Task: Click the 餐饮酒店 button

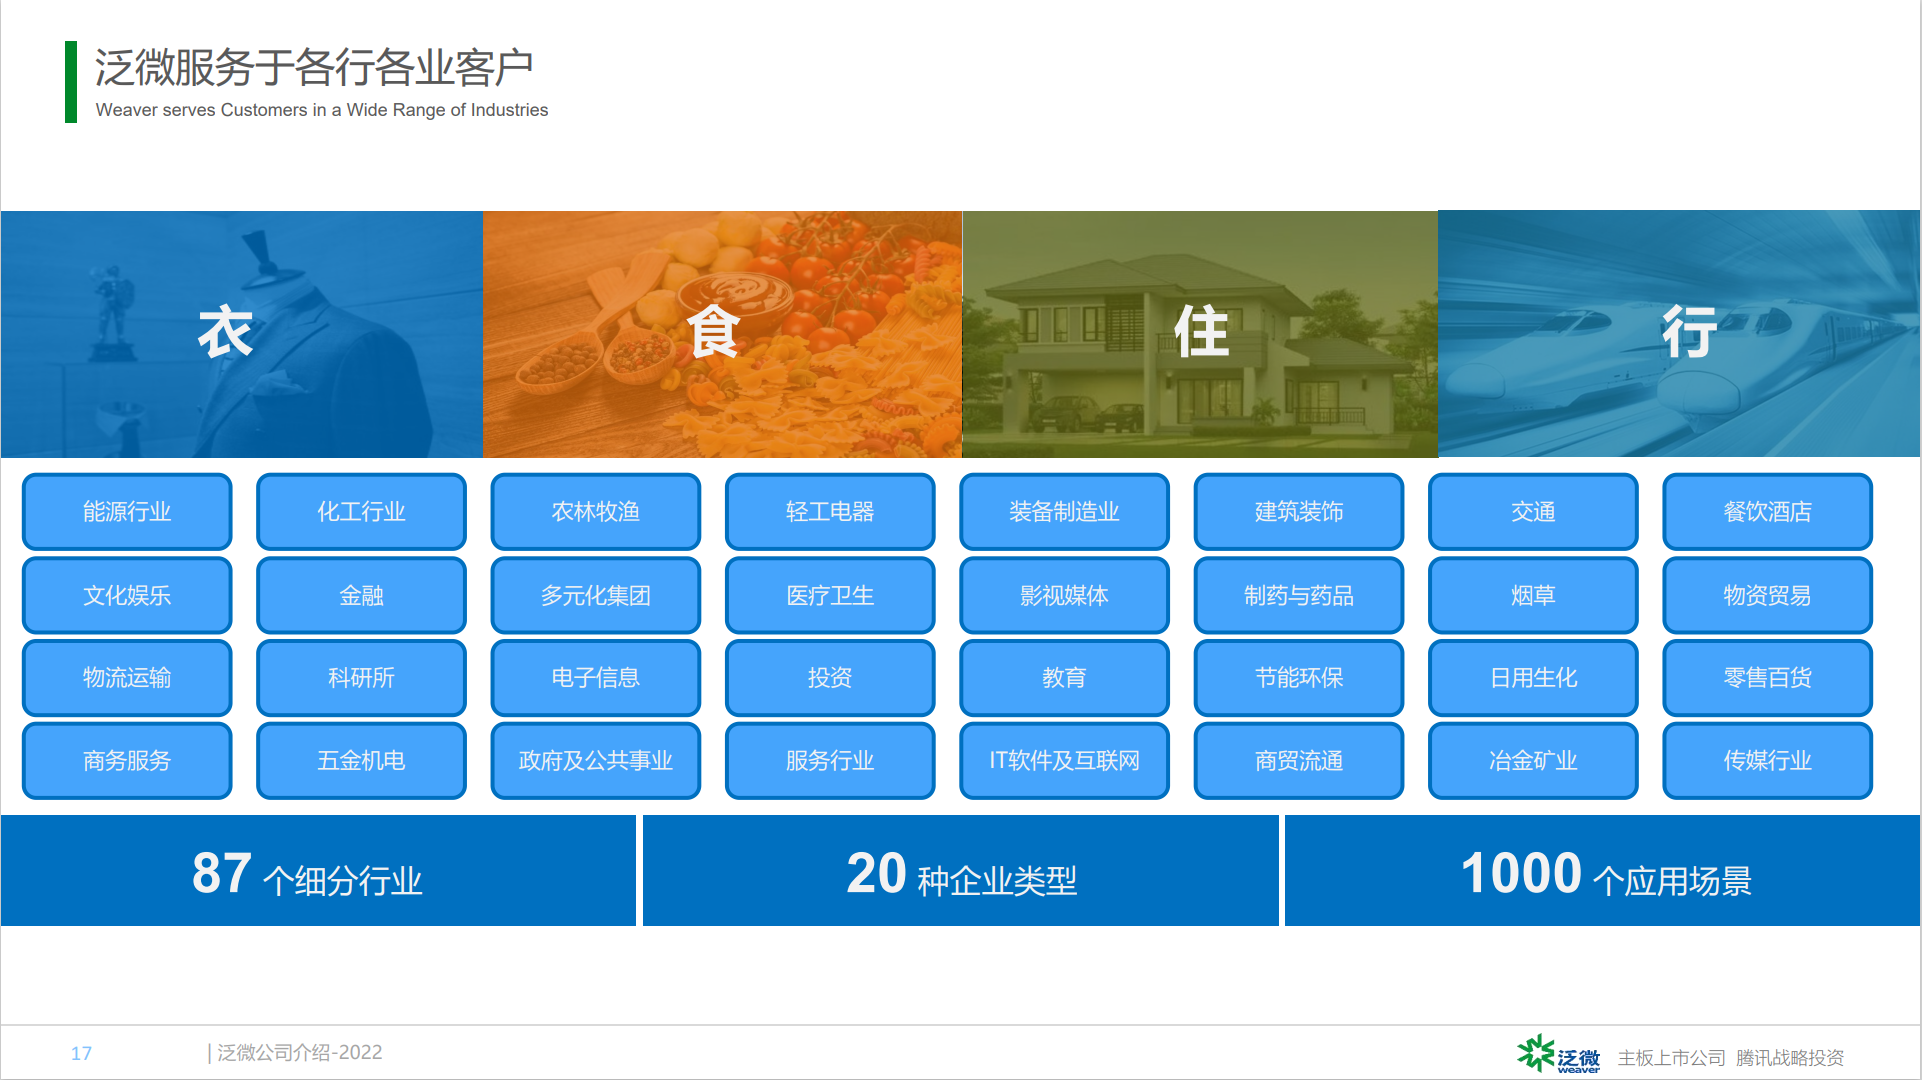Action: point(1767,512)
